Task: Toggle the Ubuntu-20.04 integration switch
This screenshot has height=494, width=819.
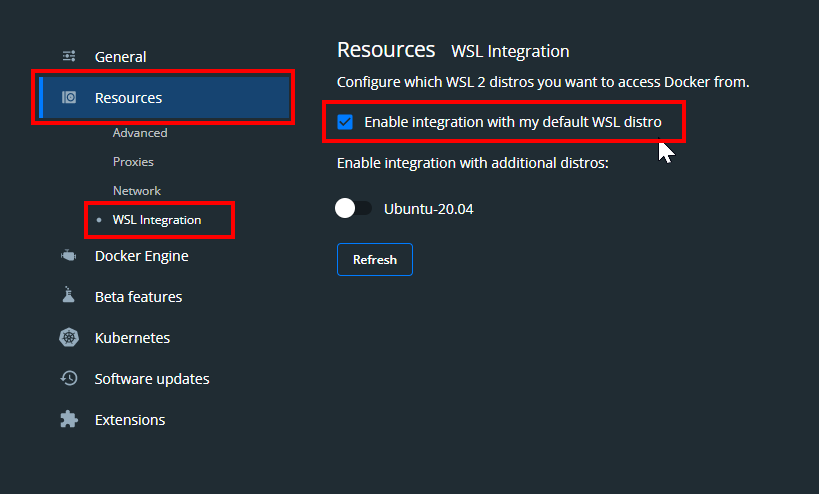Action: pyautogui.click(x=354, y=208)
